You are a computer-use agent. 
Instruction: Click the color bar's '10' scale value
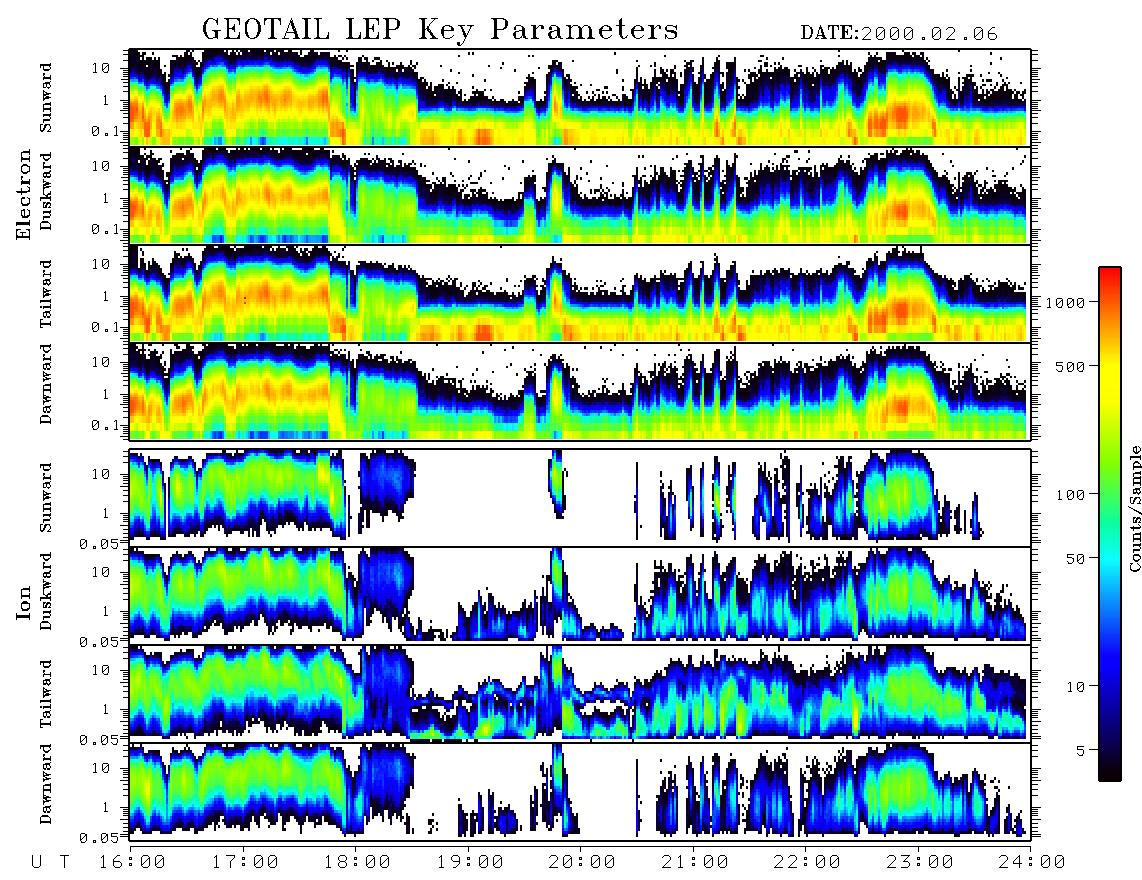point(1075,686)
